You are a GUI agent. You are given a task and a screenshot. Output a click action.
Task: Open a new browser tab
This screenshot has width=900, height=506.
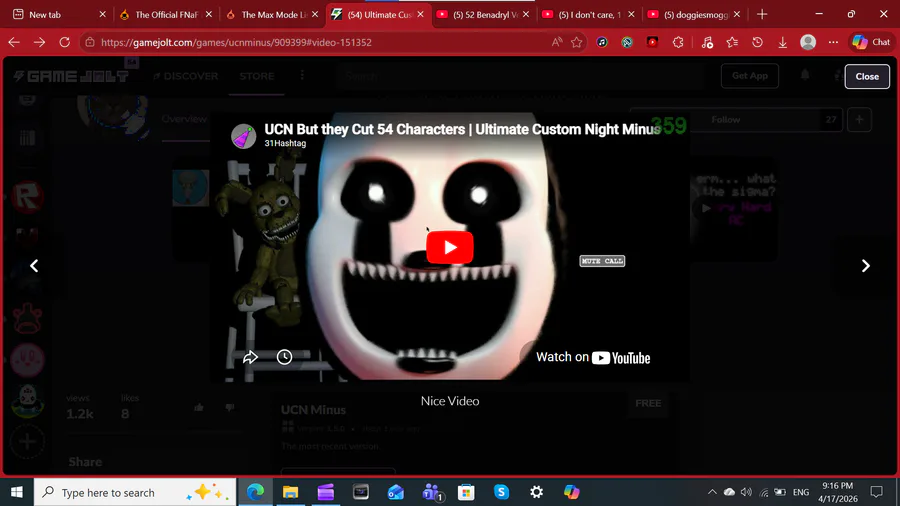coord(762,14)
